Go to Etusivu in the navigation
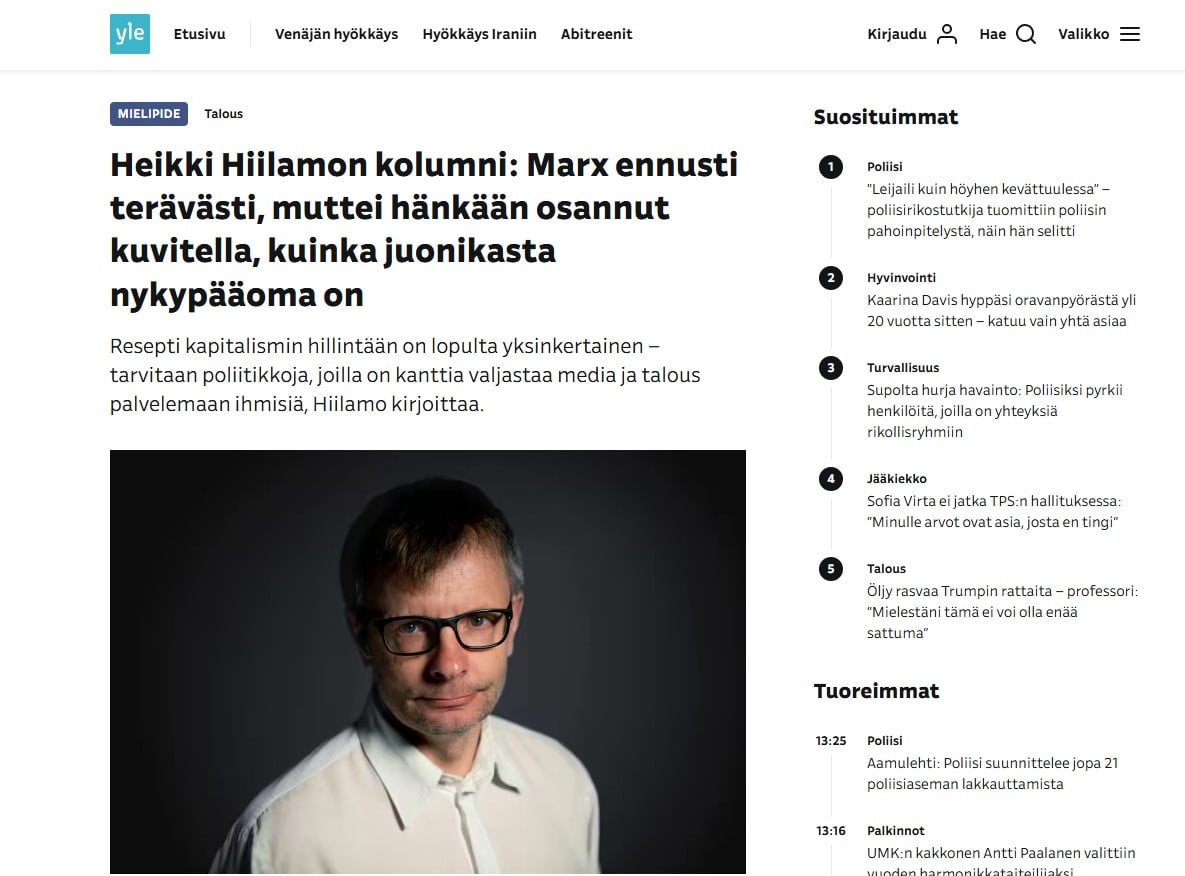 click(199, 34)
